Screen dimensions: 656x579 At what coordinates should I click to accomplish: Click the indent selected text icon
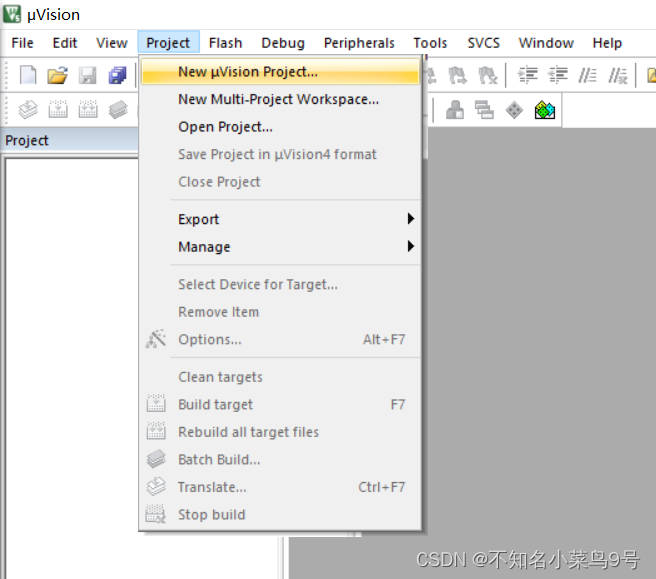click(x=528, y=76)
